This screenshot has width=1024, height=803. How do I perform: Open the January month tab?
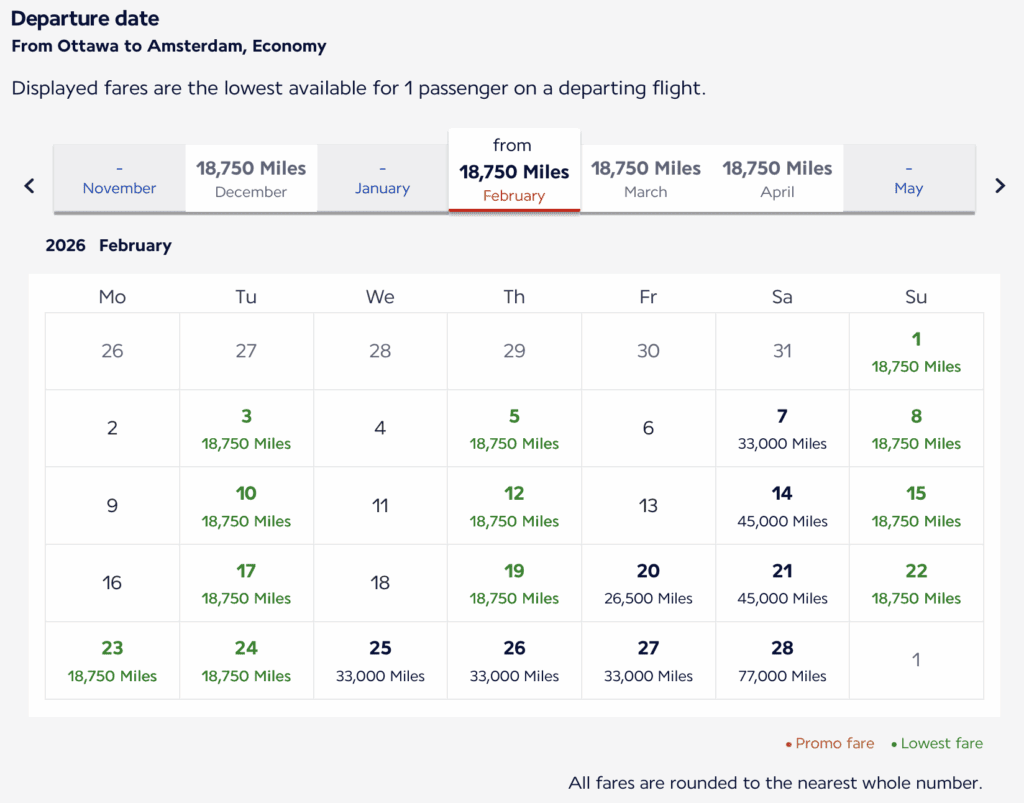(x=382, y=179)
